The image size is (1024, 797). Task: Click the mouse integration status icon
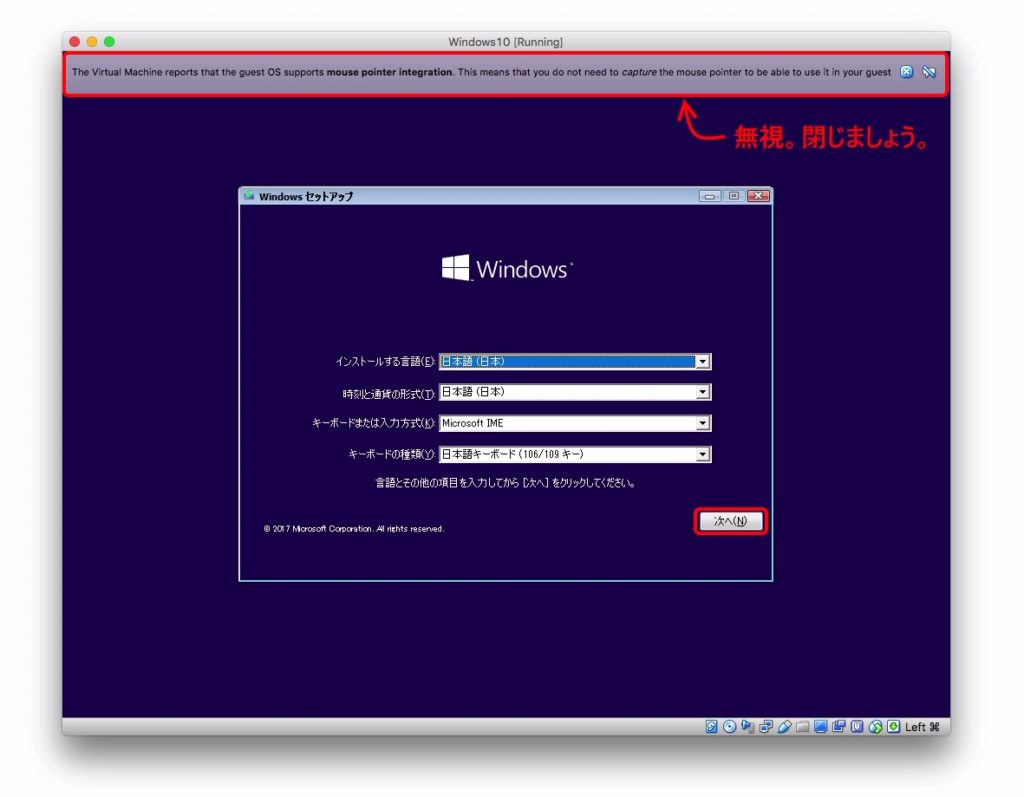(876, 726)
